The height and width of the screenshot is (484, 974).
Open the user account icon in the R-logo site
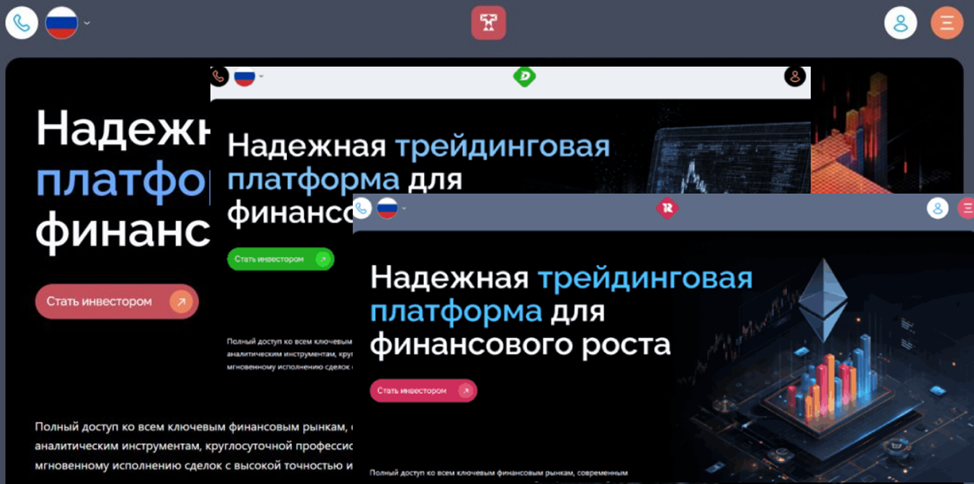click(x=938, y=208)
